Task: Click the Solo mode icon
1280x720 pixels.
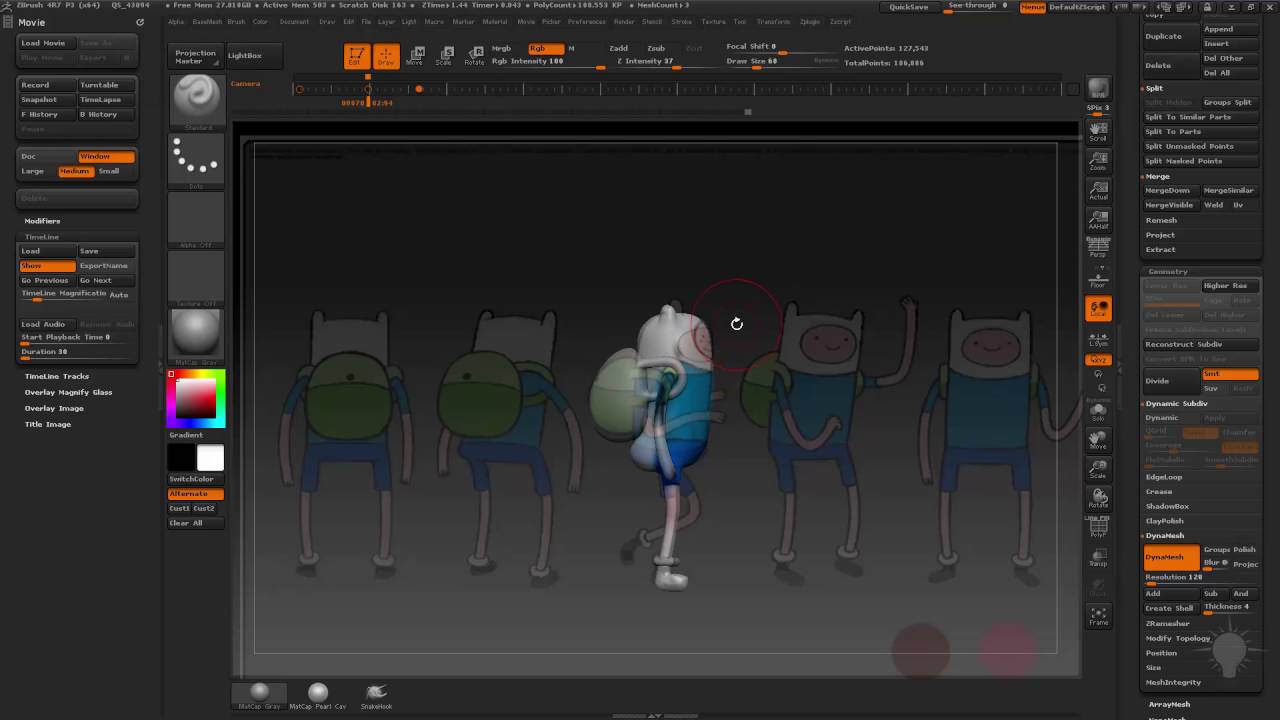Action: point(1098,411)
